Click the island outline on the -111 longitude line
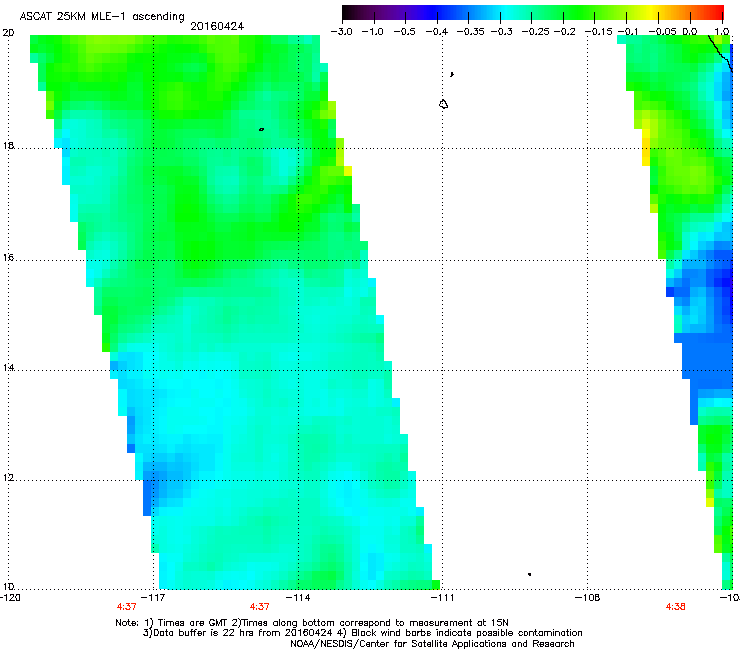The height and width of the screenshot is (650, 740). point(443,104)
